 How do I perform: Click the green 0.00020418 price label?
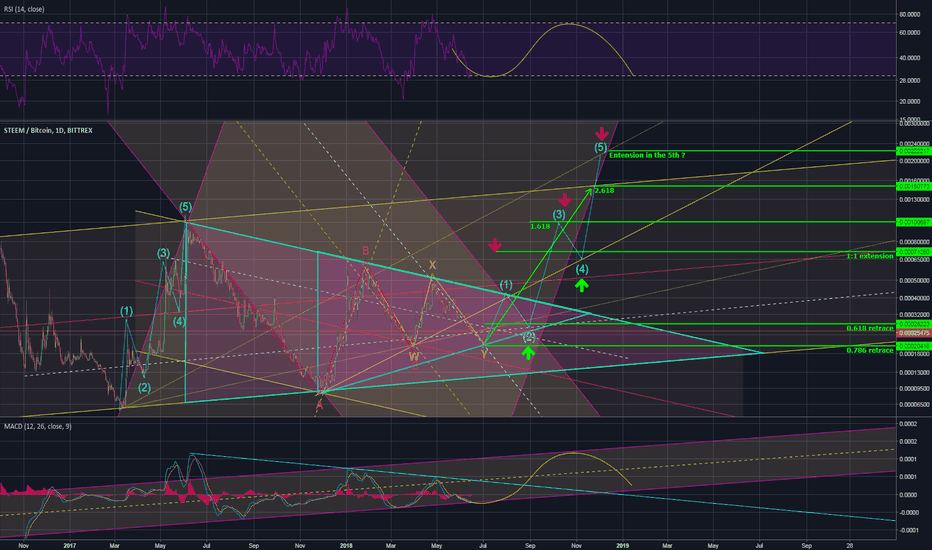coord(914,345)
